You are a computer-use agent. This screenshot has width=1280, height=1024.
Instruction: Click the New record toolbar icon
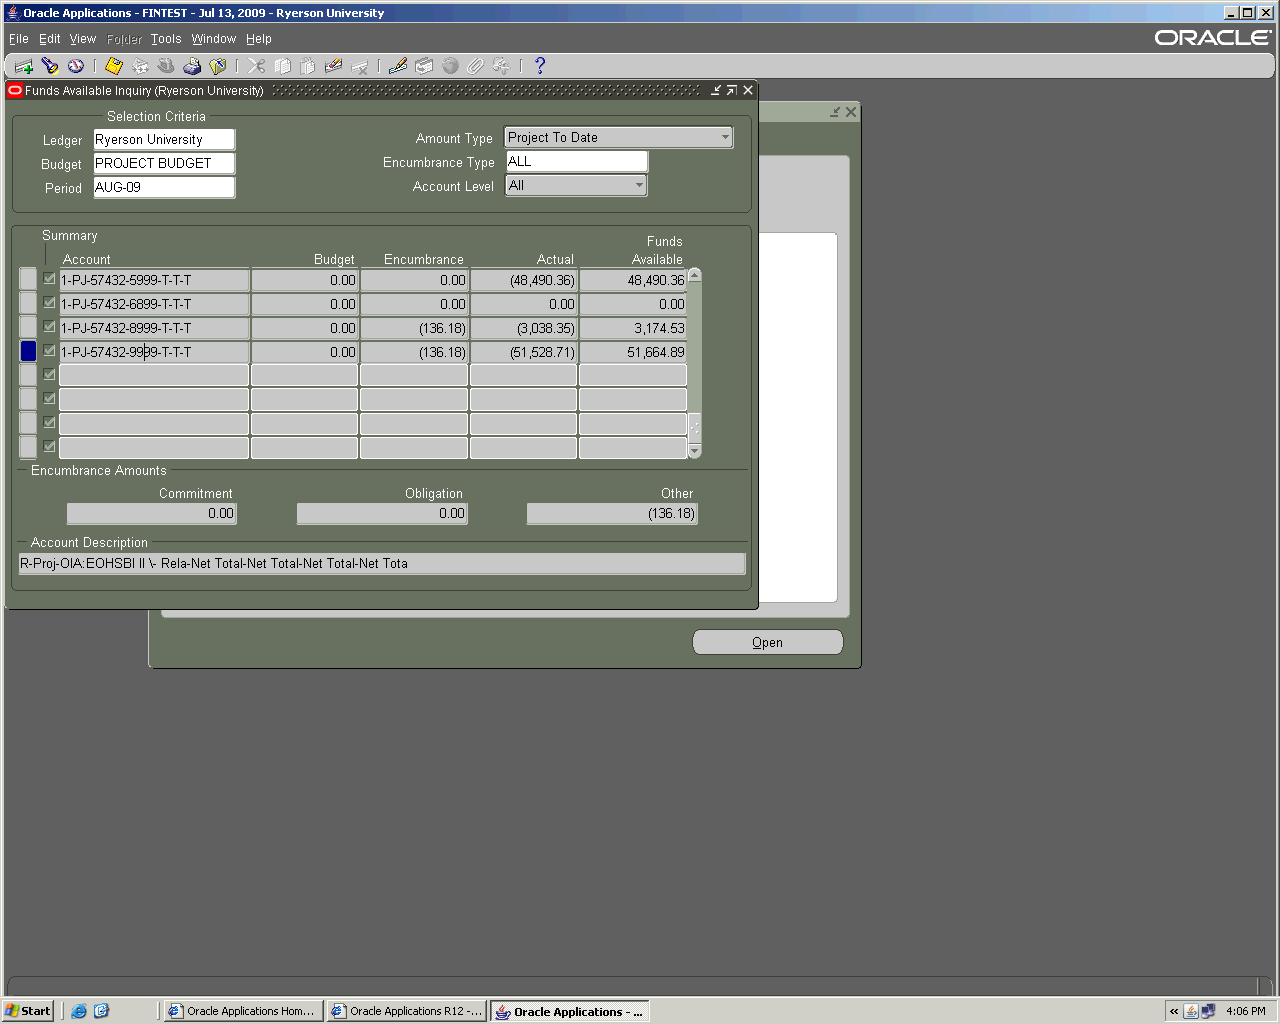click(x=24, y=66)
